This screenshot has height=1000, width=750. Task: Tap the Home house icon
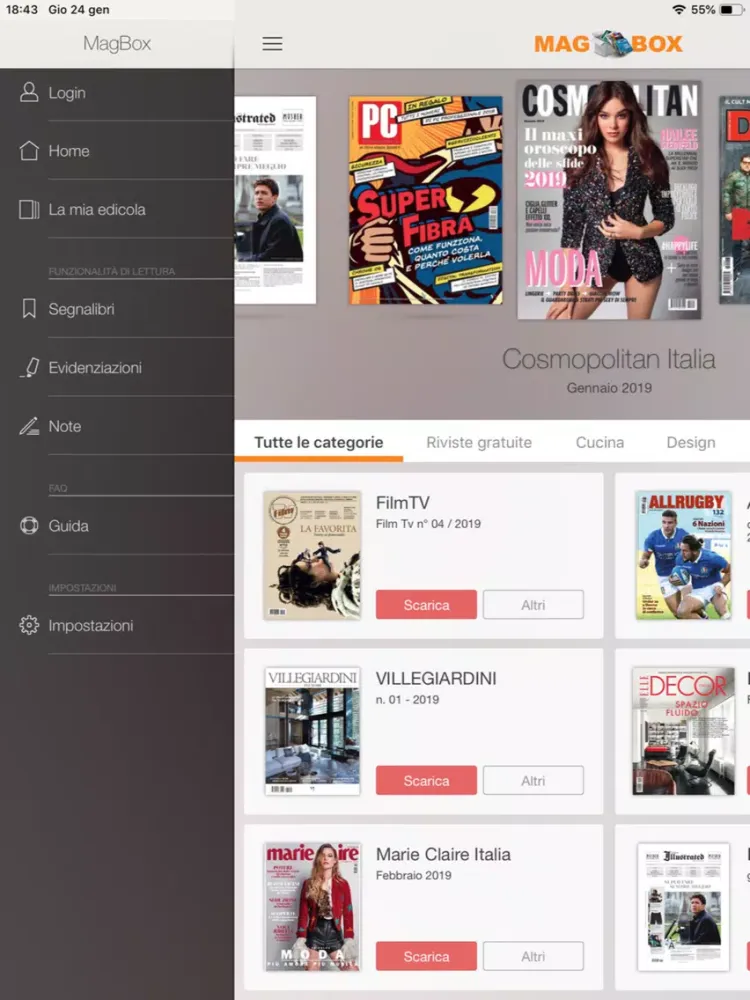29,151
